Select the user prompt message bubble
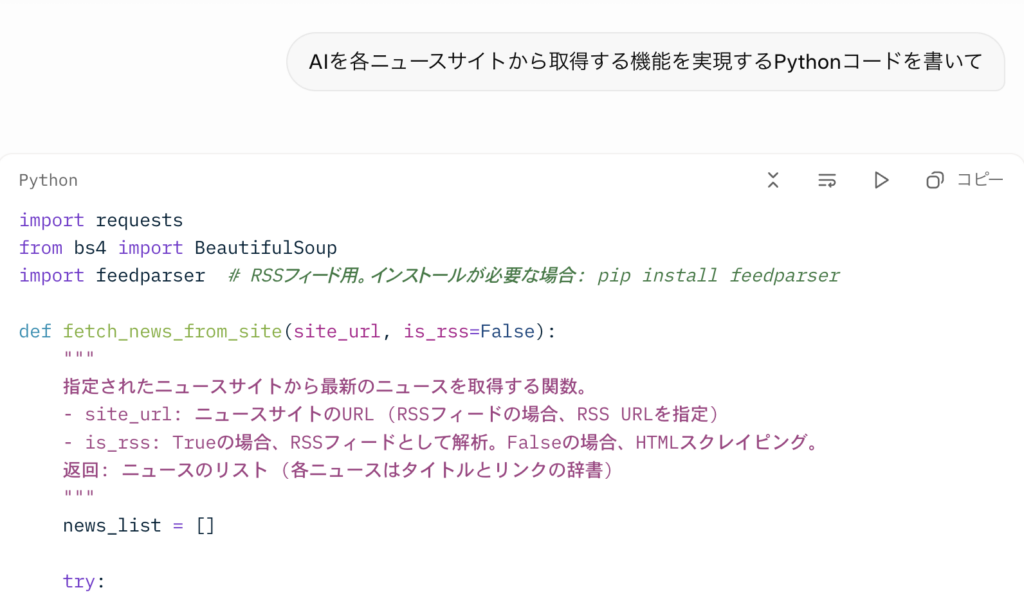 point(645,62)
